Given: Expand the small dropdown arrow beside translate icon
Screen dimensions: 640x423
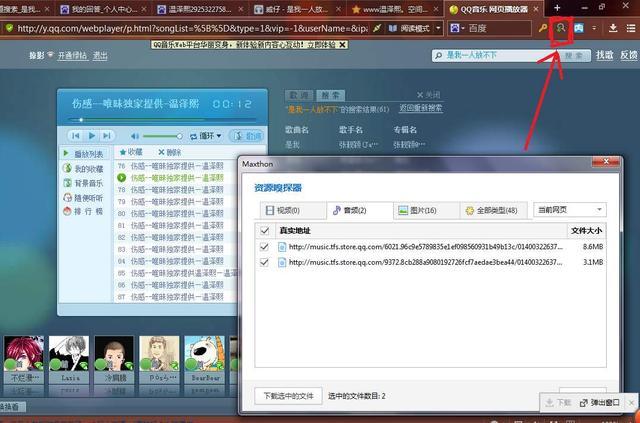Looking at the screenshot, I should coord(594,28).
